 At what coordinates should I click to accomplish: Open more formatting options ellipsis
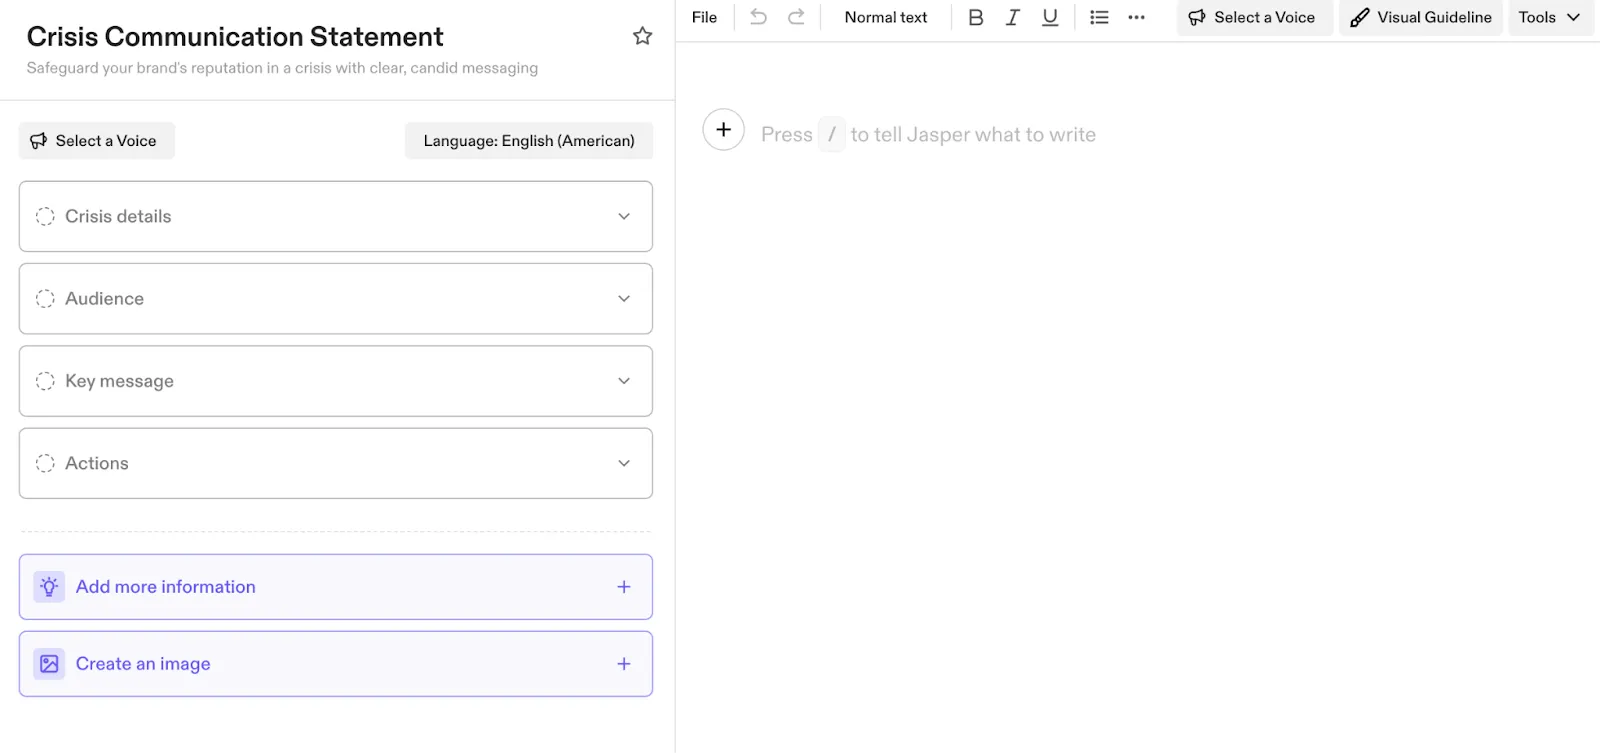coord(1136,17)
